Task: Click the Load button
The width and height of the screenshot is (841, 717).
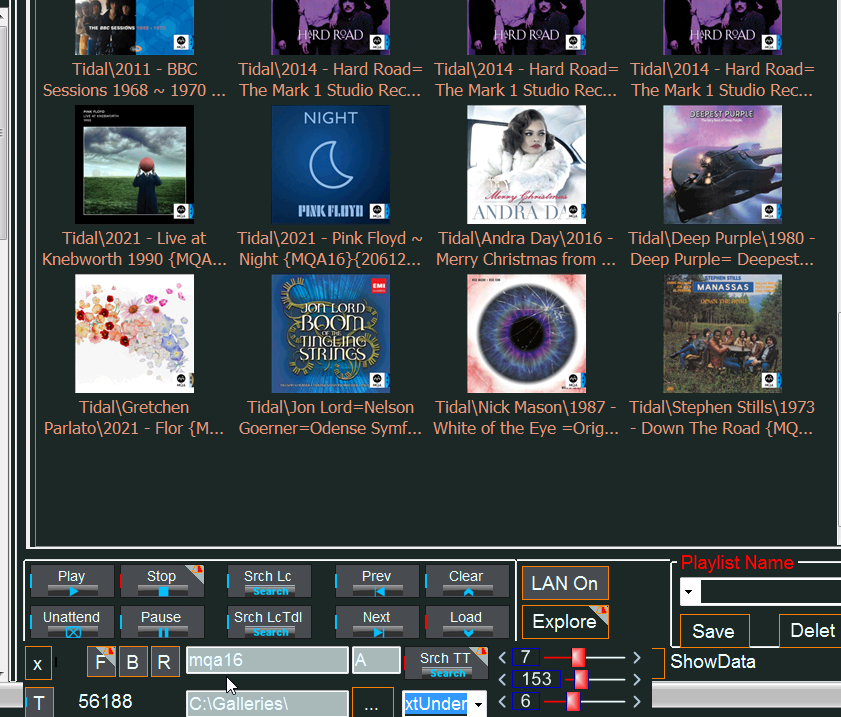Action: point(467,622)
